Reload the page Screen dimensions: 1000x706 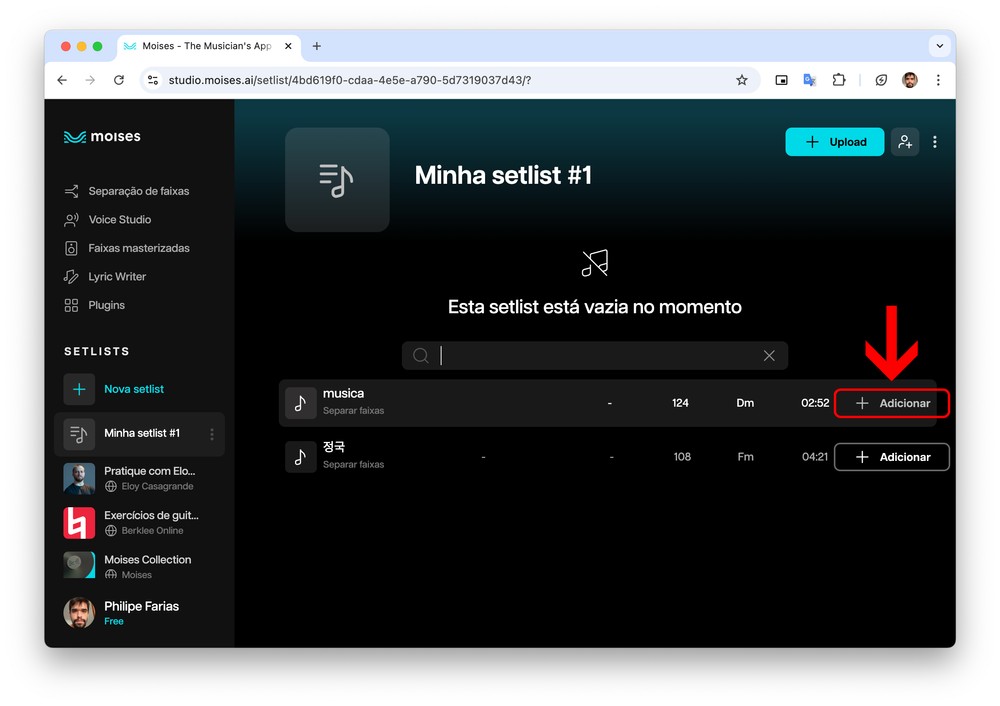(x=119, y=80)
